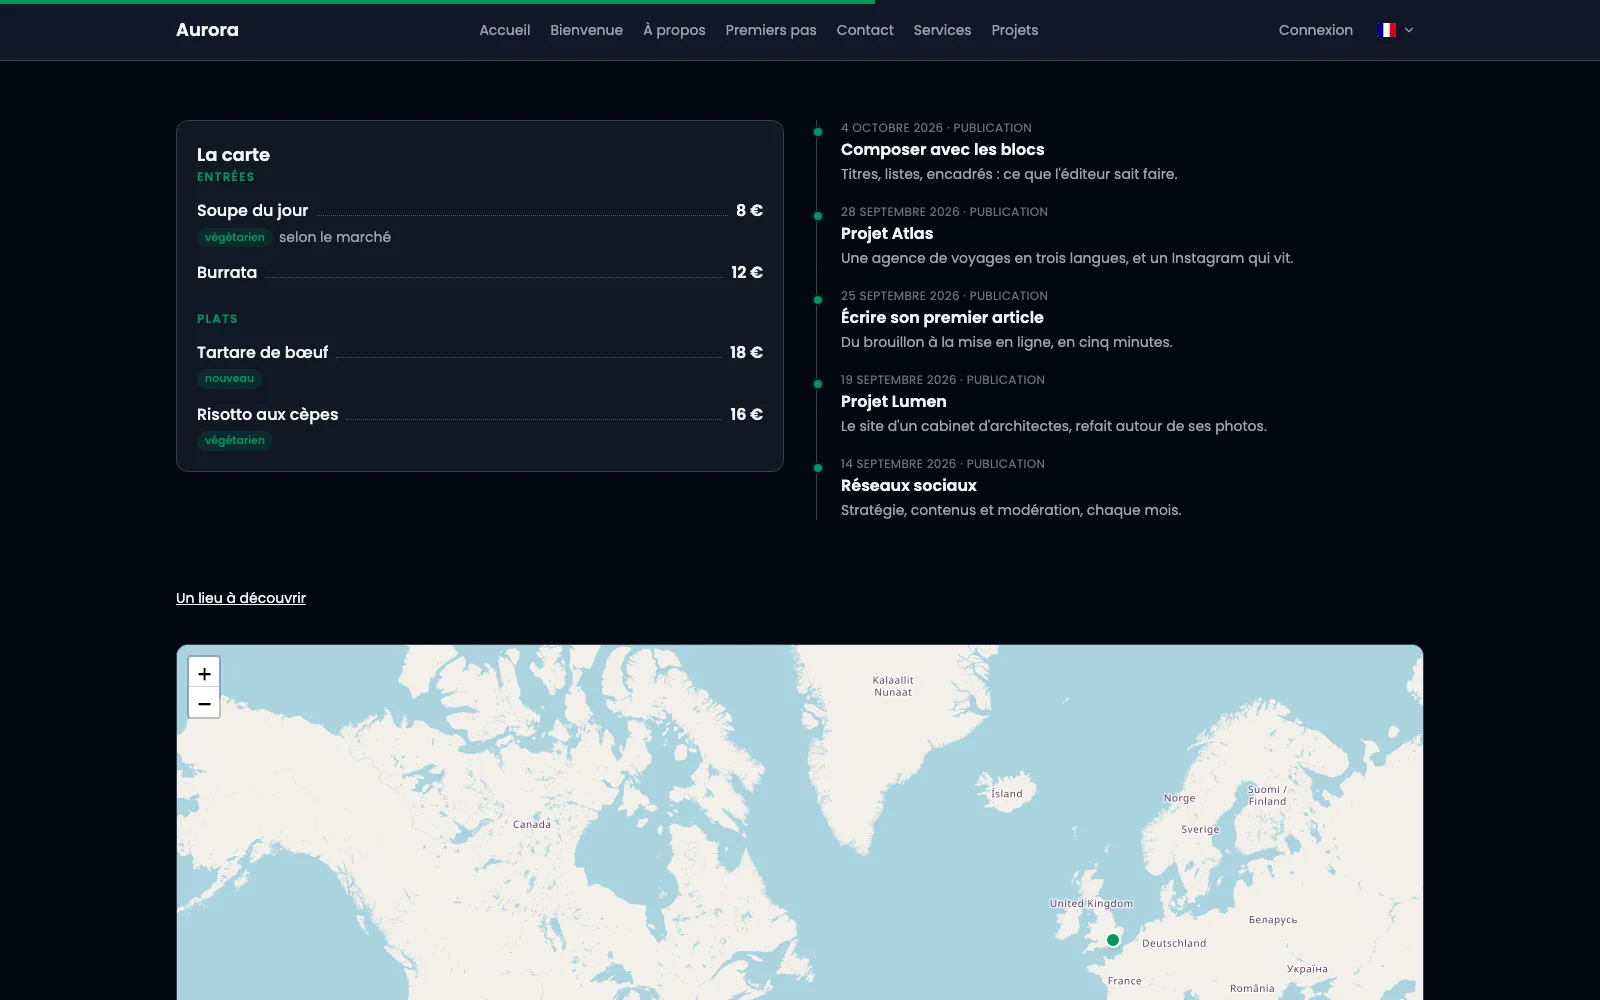Viewport: 1600px width, 1000px height.
Task: Click the Connexion login link
Action: 1315,30
